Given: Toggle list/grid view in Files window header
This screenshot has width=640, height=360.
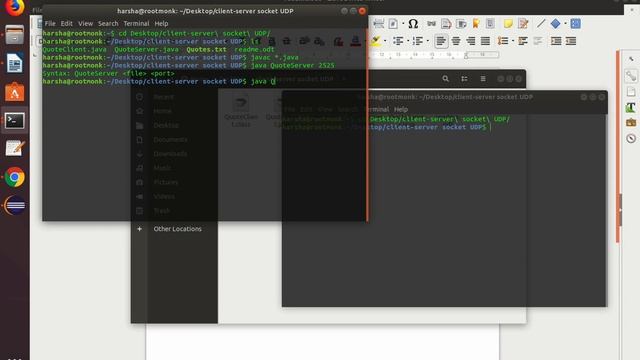Looking at the screenshot, I should 464,79.
